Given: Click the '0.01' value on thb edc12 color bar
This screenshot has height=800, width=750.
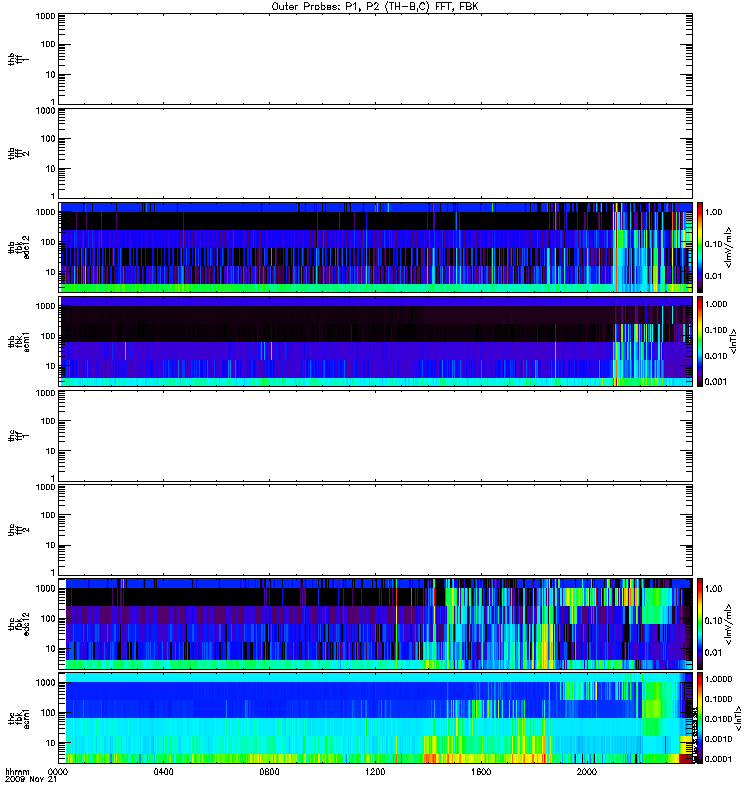Looking at the screenshot, I should [714, 276].
